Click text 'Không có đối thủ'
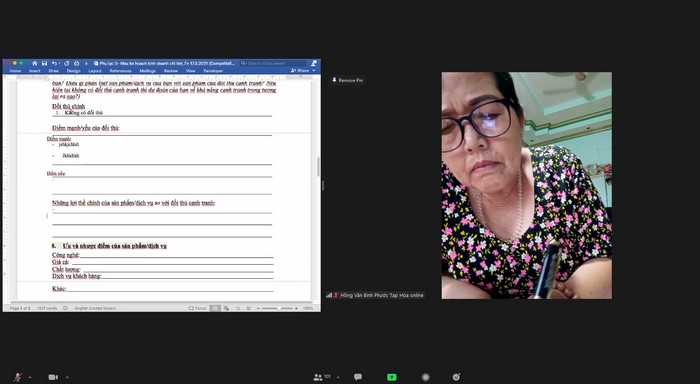This screenshot has height=384, width=700. click(x=84, y=113)
